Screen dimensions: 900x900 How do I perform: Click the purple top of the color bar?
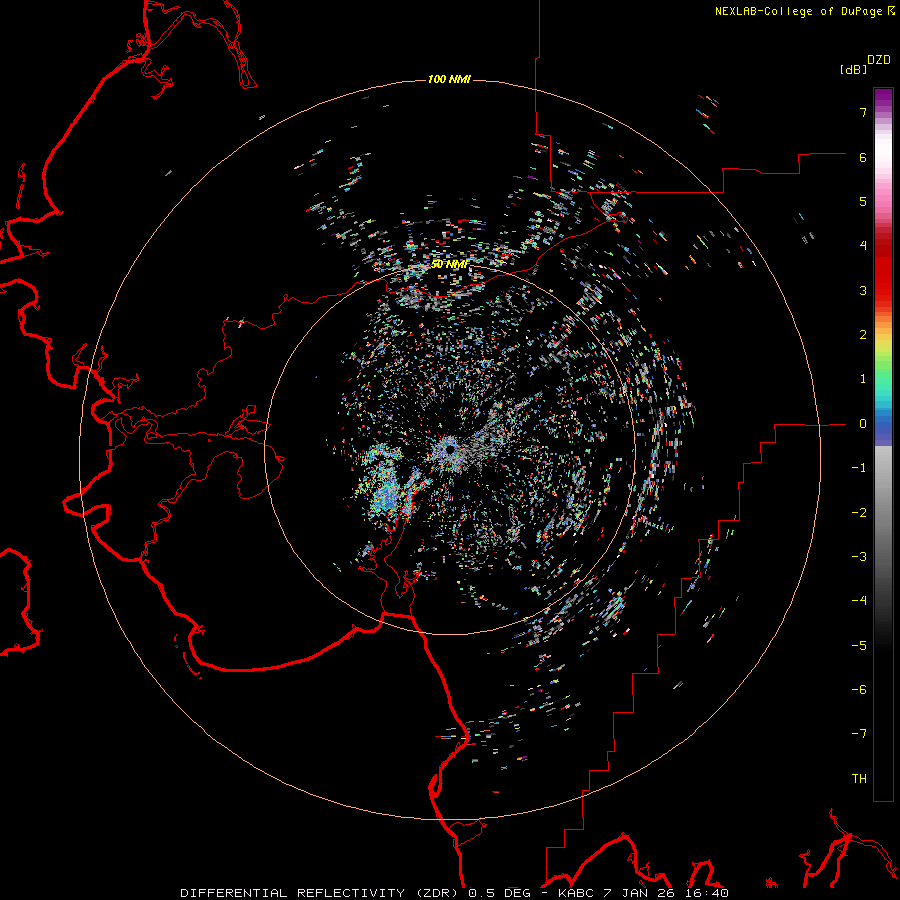click(x=883, y=98)
